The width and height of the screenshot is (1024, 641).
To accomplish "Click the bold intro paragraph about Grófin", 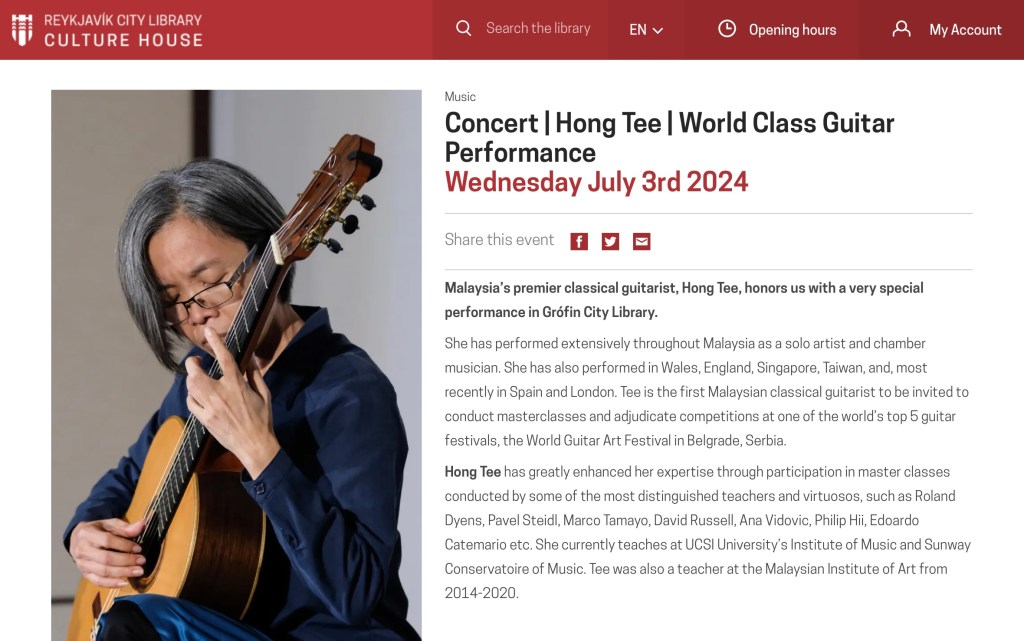I will click(684, 300).
